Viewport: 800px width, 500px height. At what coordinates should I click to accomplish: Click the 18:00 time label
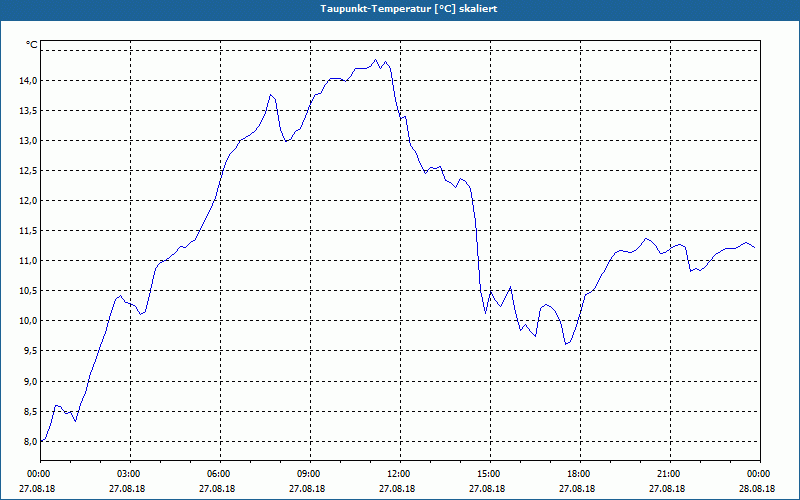coord(581,474)
